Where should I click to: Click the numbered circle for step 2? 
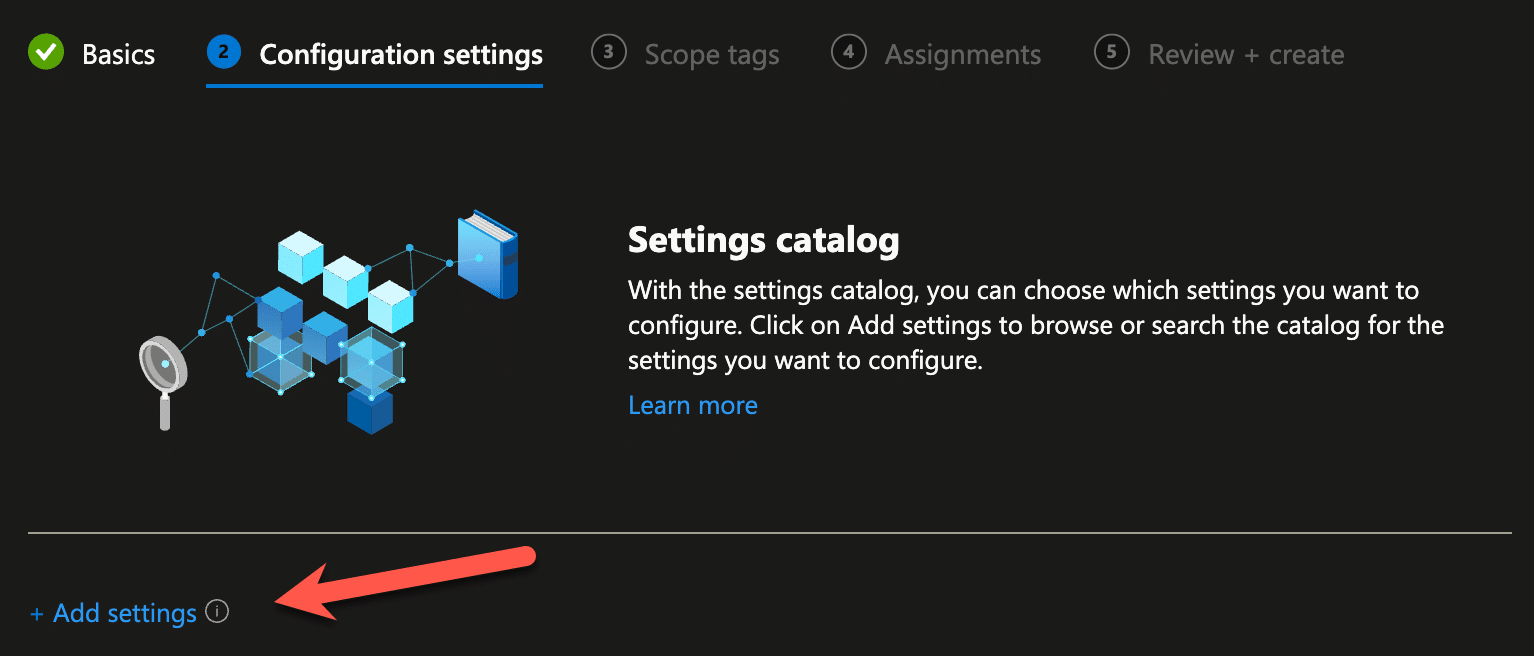(x=223, y=53)
